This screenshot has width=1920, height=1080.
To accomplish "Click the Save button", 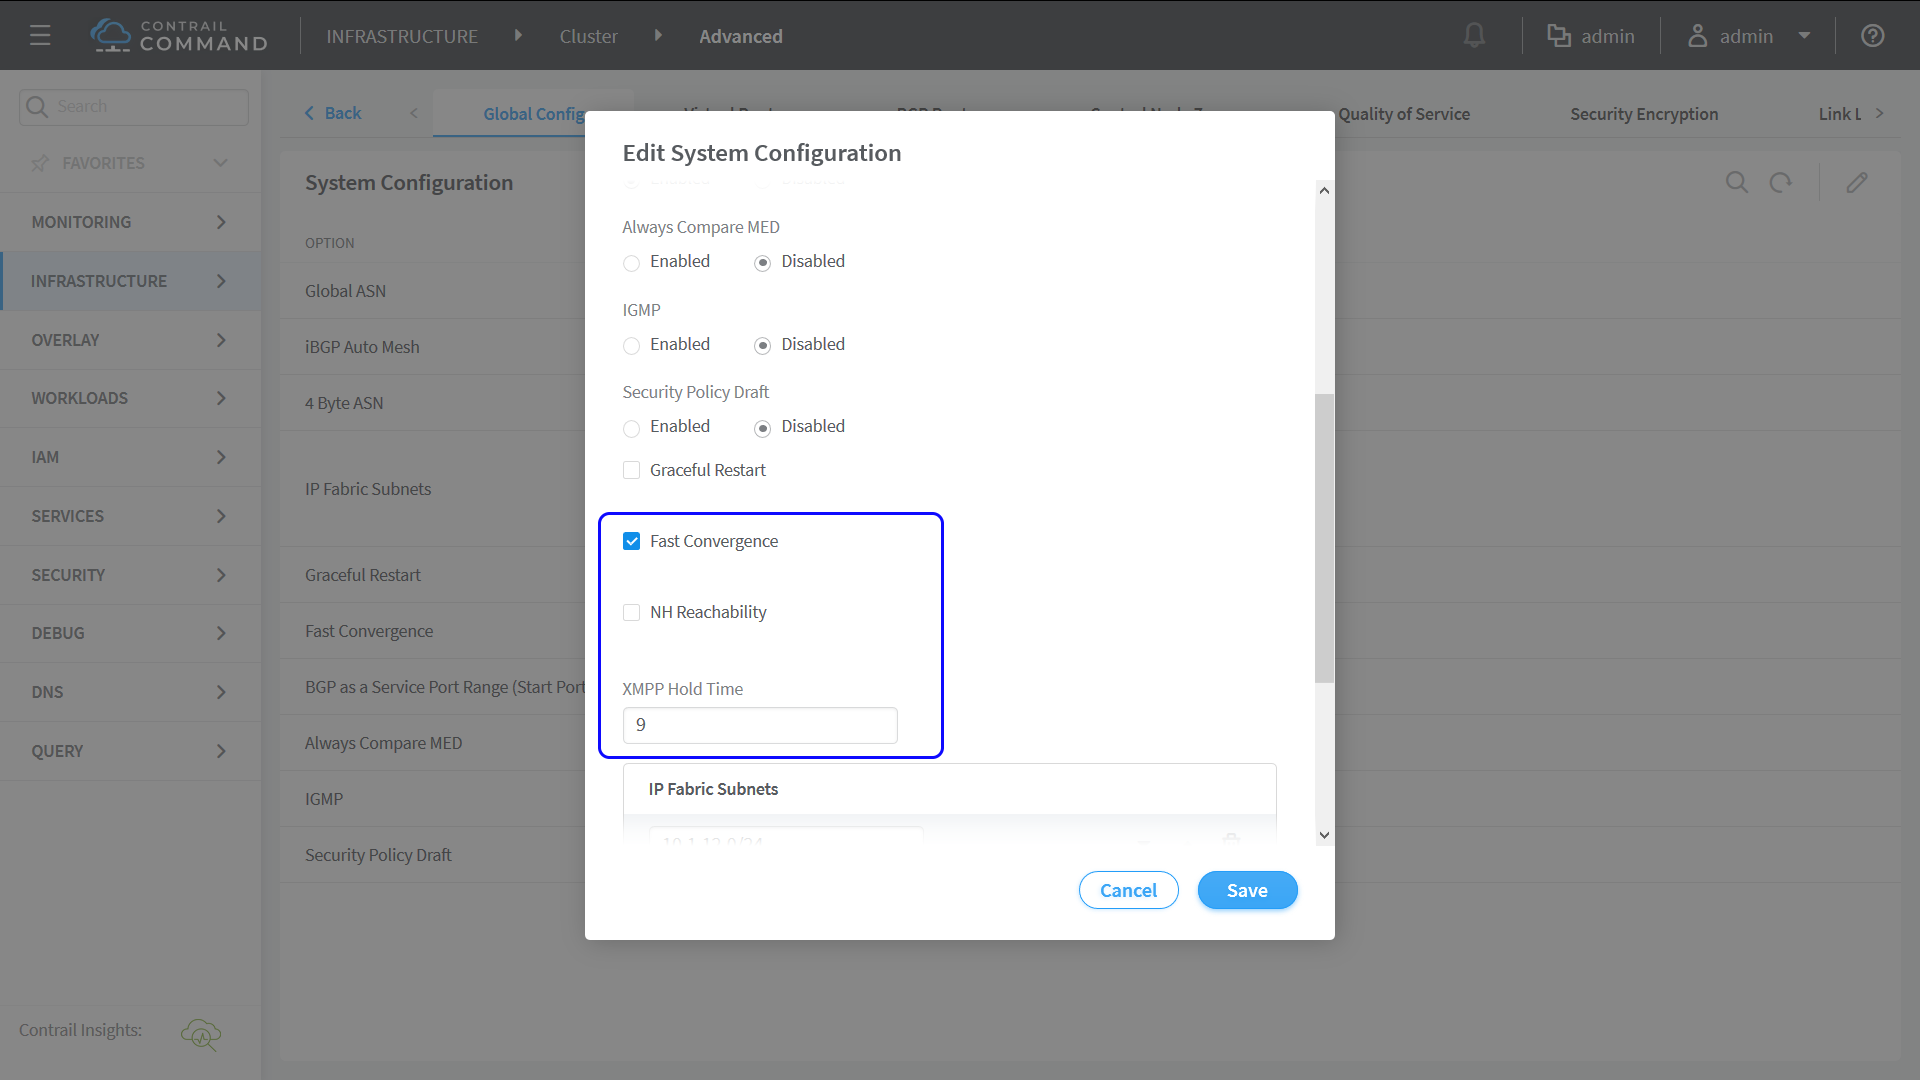I will coord(1247,890).
